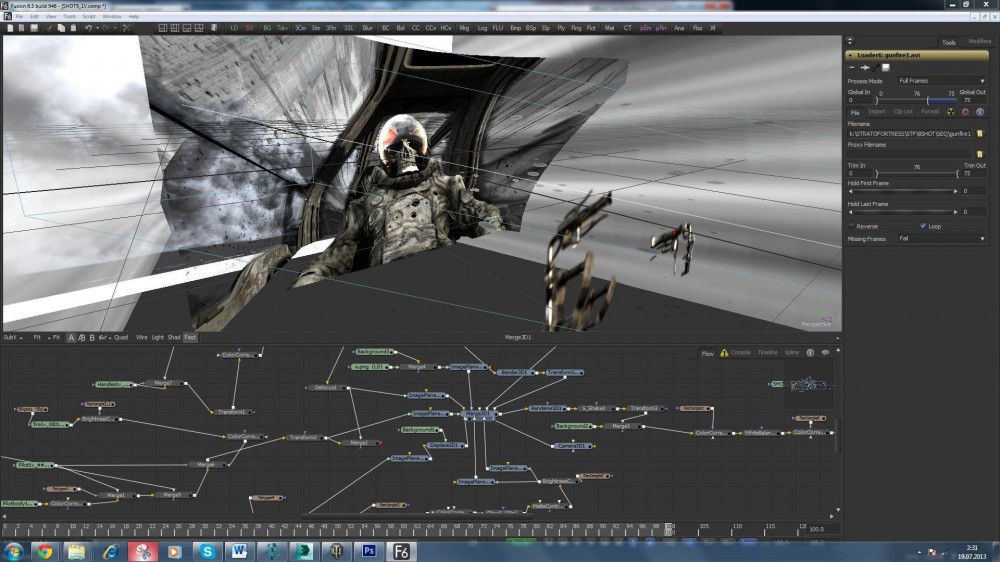The image size is (1000, 562).
Task: Click the panel expand arrows above Tools
Action: pyautogui.click(x=849, y=41)
